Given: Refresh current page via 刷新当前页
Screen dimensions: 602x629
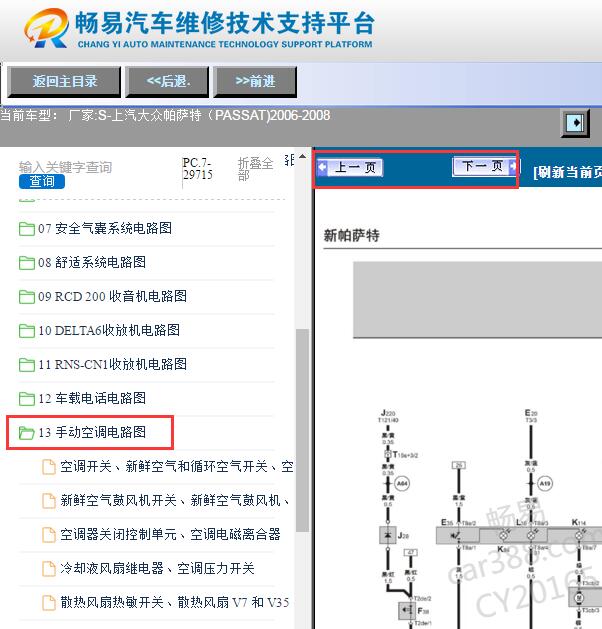Looking at the screenshot, I should 567,172.
